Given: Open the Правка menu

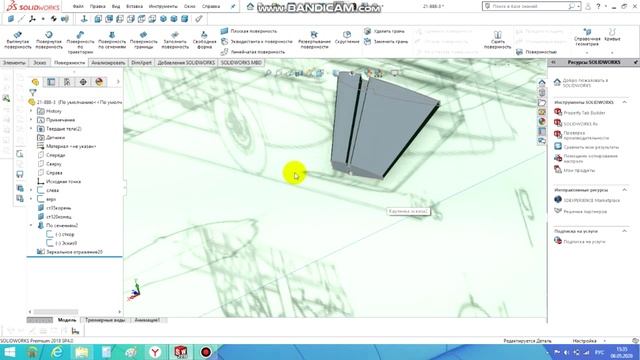Looking at the screenshot, I should coord(98,7).
